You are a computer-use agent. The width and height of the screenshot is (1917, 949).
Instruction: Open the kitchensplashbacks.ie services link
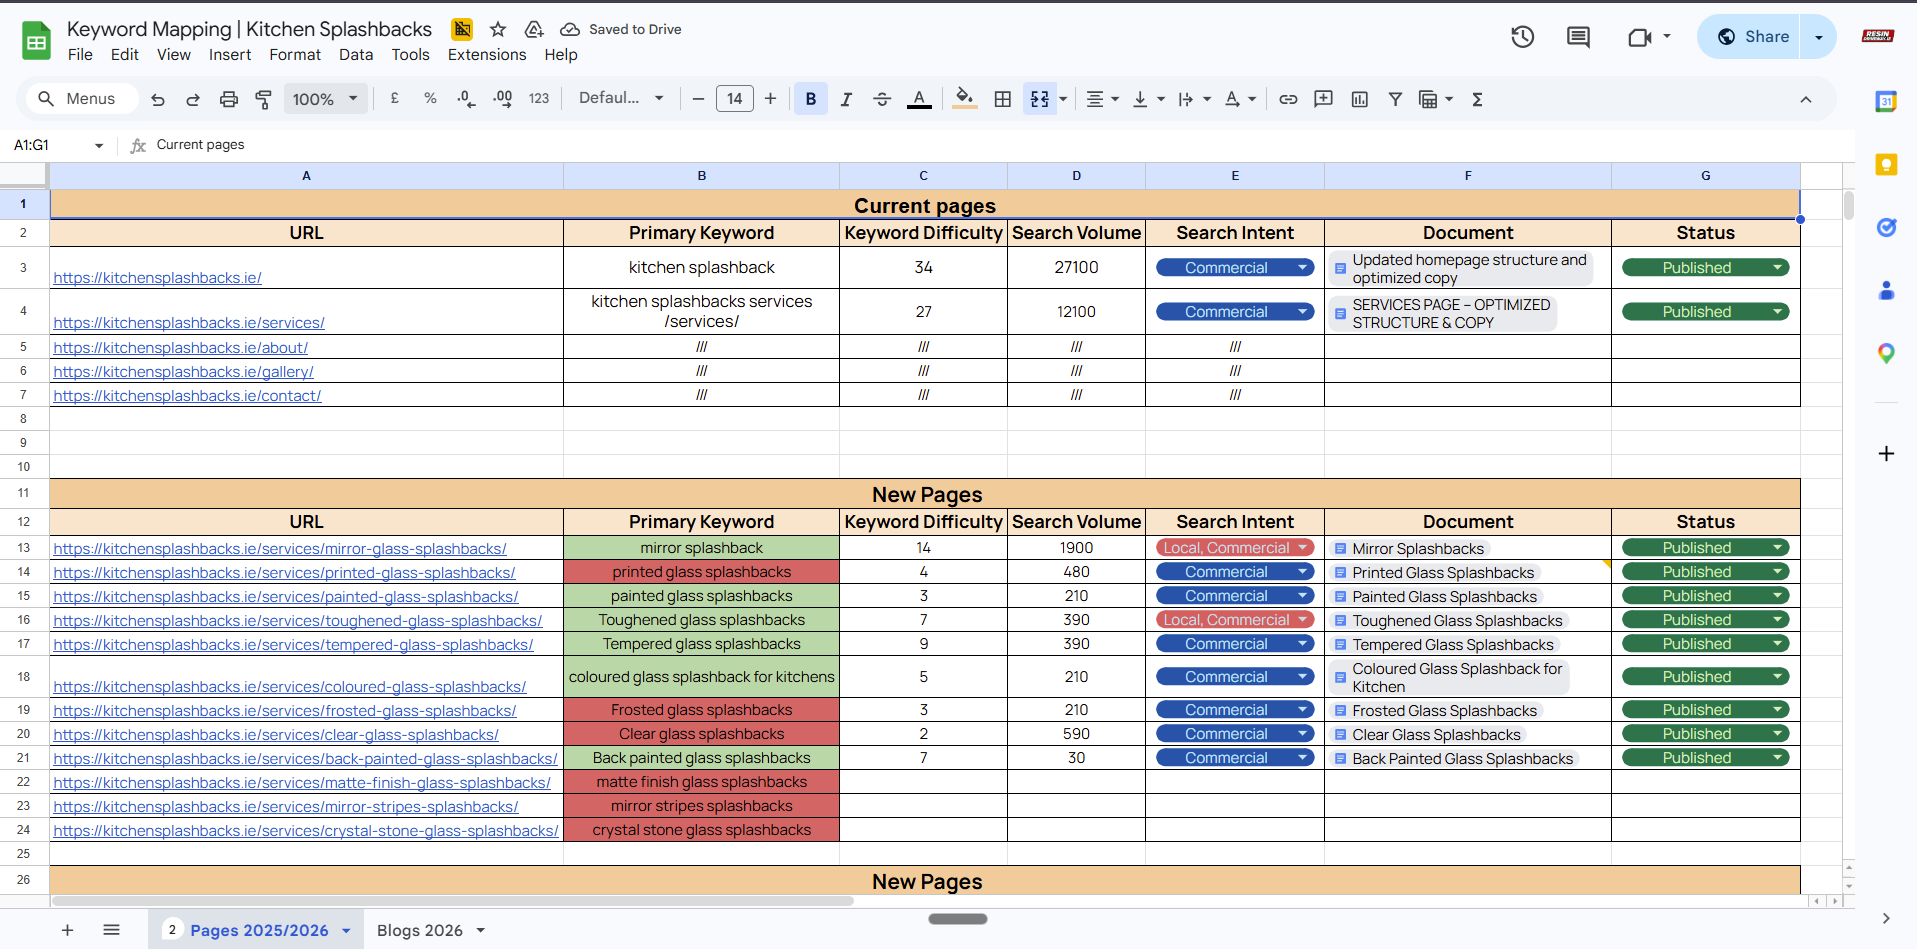(x=189, y=322)
